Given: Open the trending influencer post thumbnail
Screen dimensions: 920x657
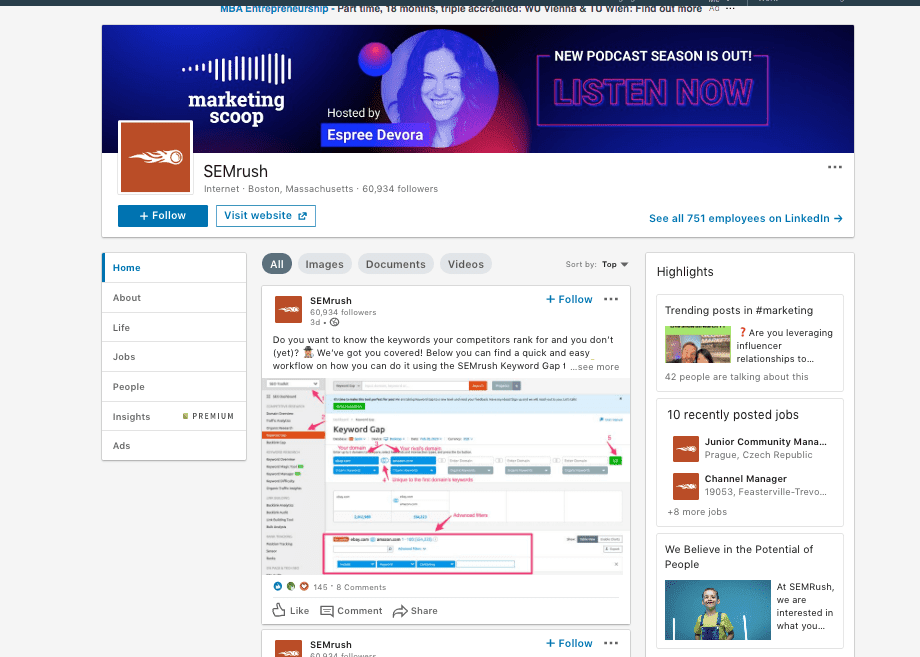Looking at the screenshot, I should coord(698,344).
